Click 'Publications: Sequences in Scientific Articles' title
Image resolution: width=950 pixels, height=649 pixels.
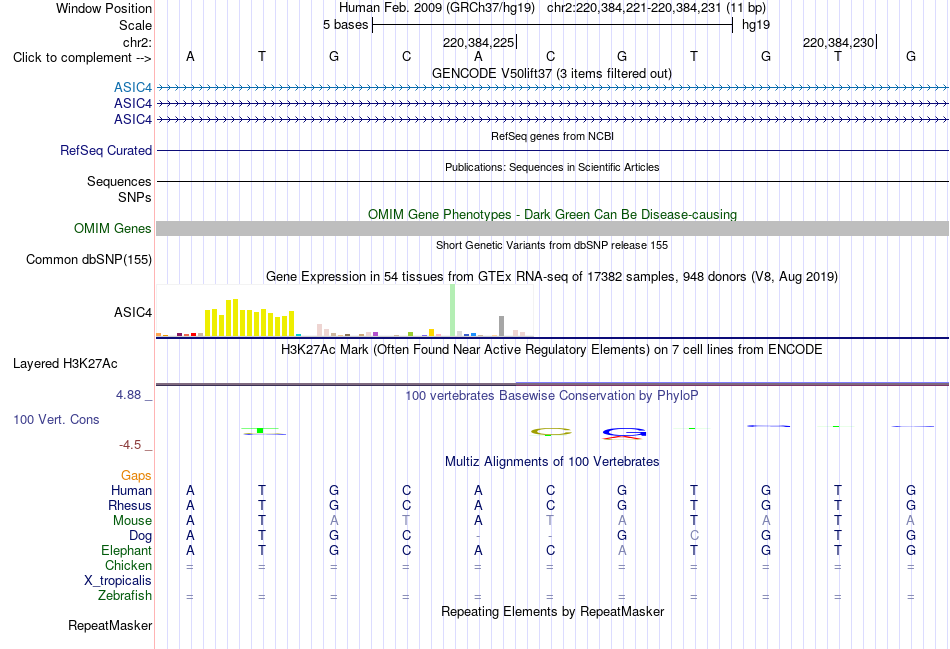552,167
